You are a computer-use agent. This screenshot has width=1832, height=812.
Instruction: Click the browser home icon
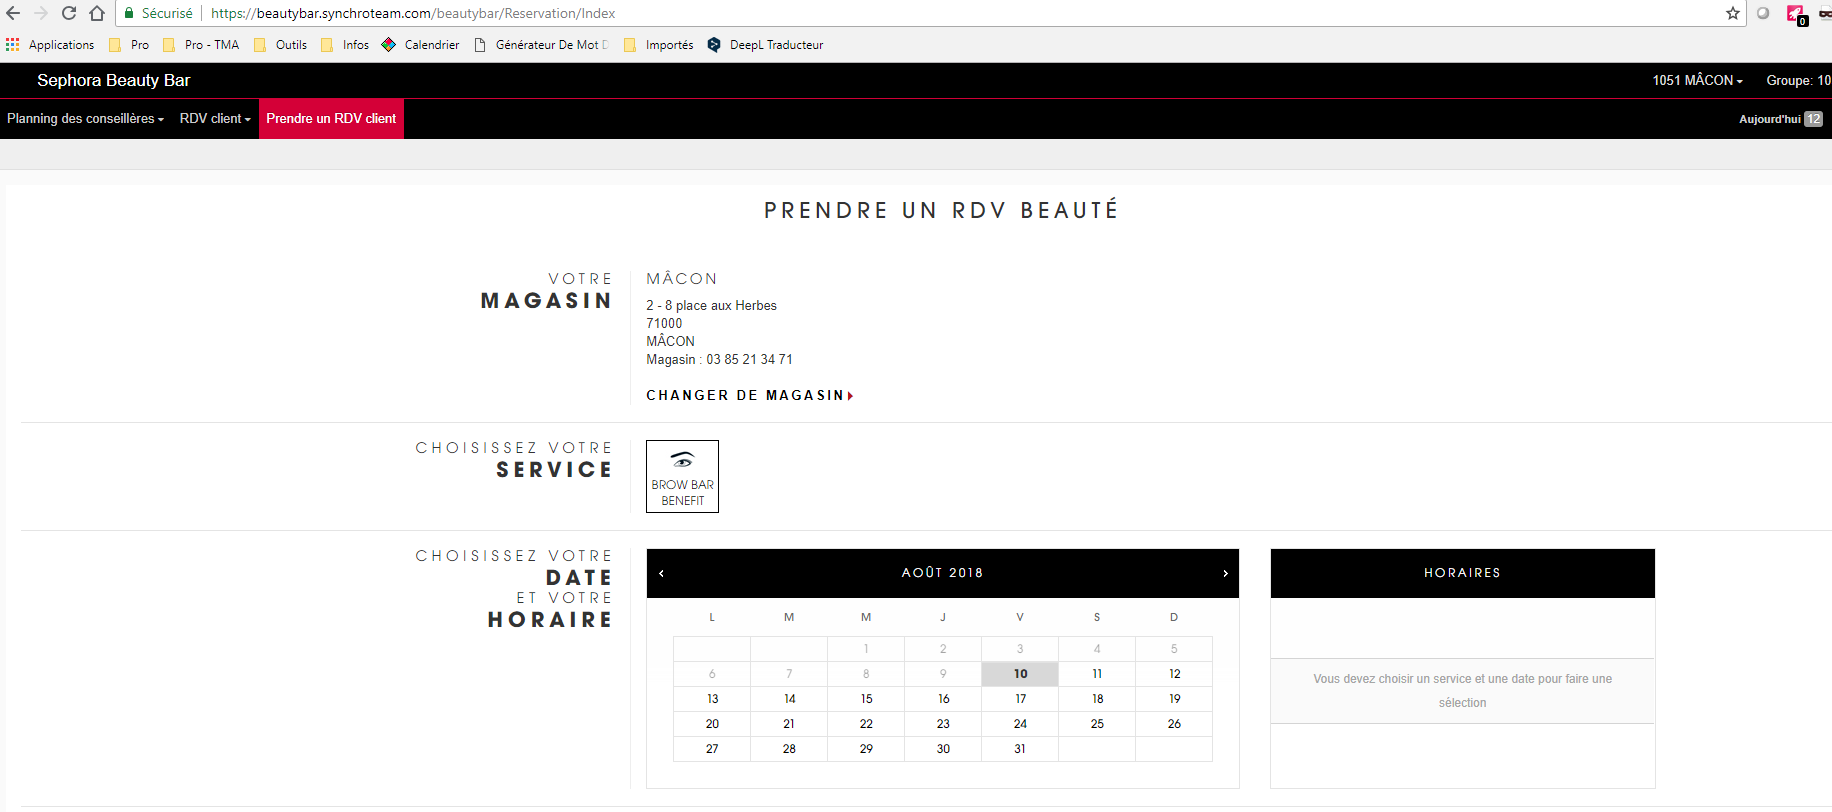(97, 13)
